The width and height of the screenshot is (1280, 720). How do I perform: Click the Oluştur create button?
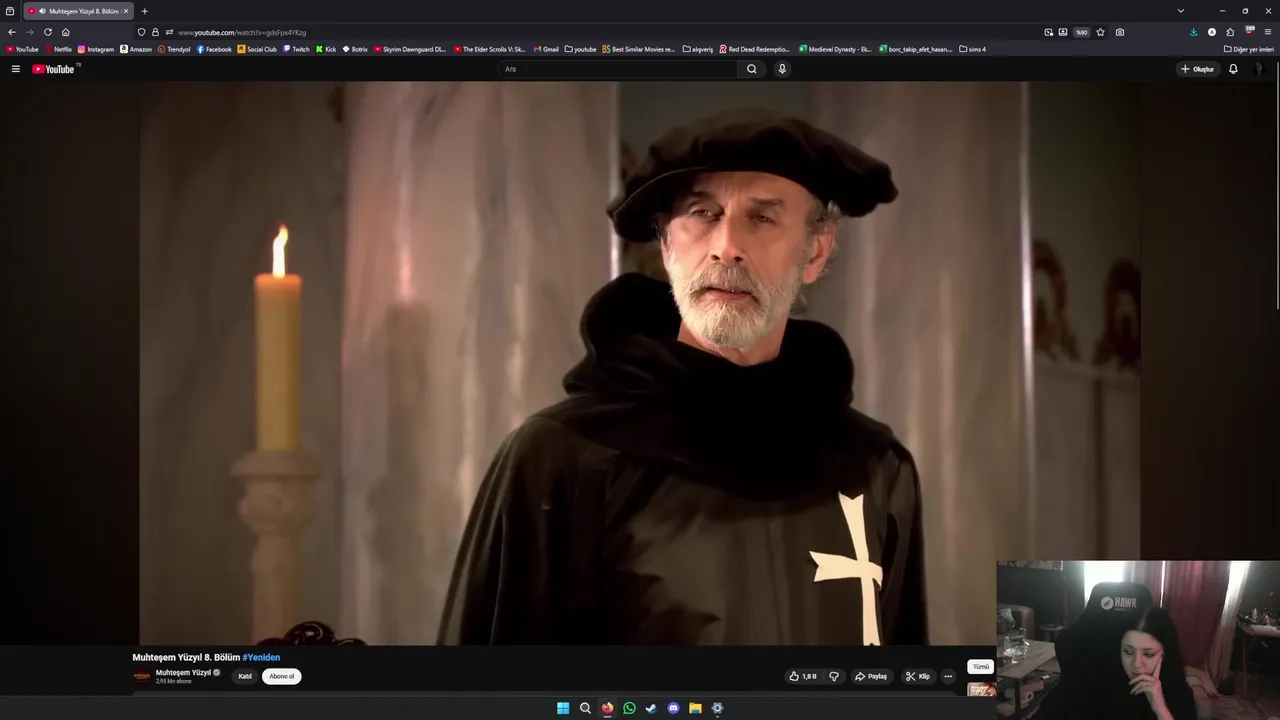click(x=1197, y=69)
